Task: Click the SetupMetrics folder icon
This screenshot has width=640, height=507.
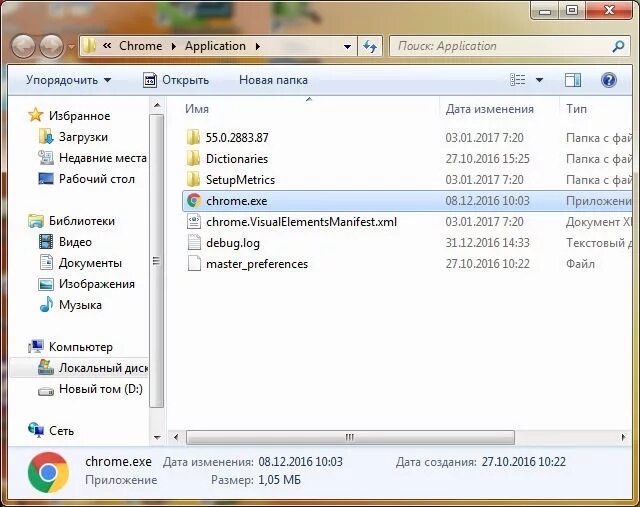Action: [193, 180]
